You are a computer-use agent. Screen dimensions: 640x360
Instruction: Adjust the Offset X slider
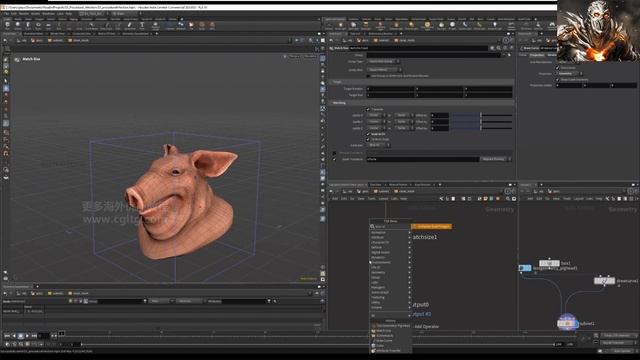(x=481, y=116)
